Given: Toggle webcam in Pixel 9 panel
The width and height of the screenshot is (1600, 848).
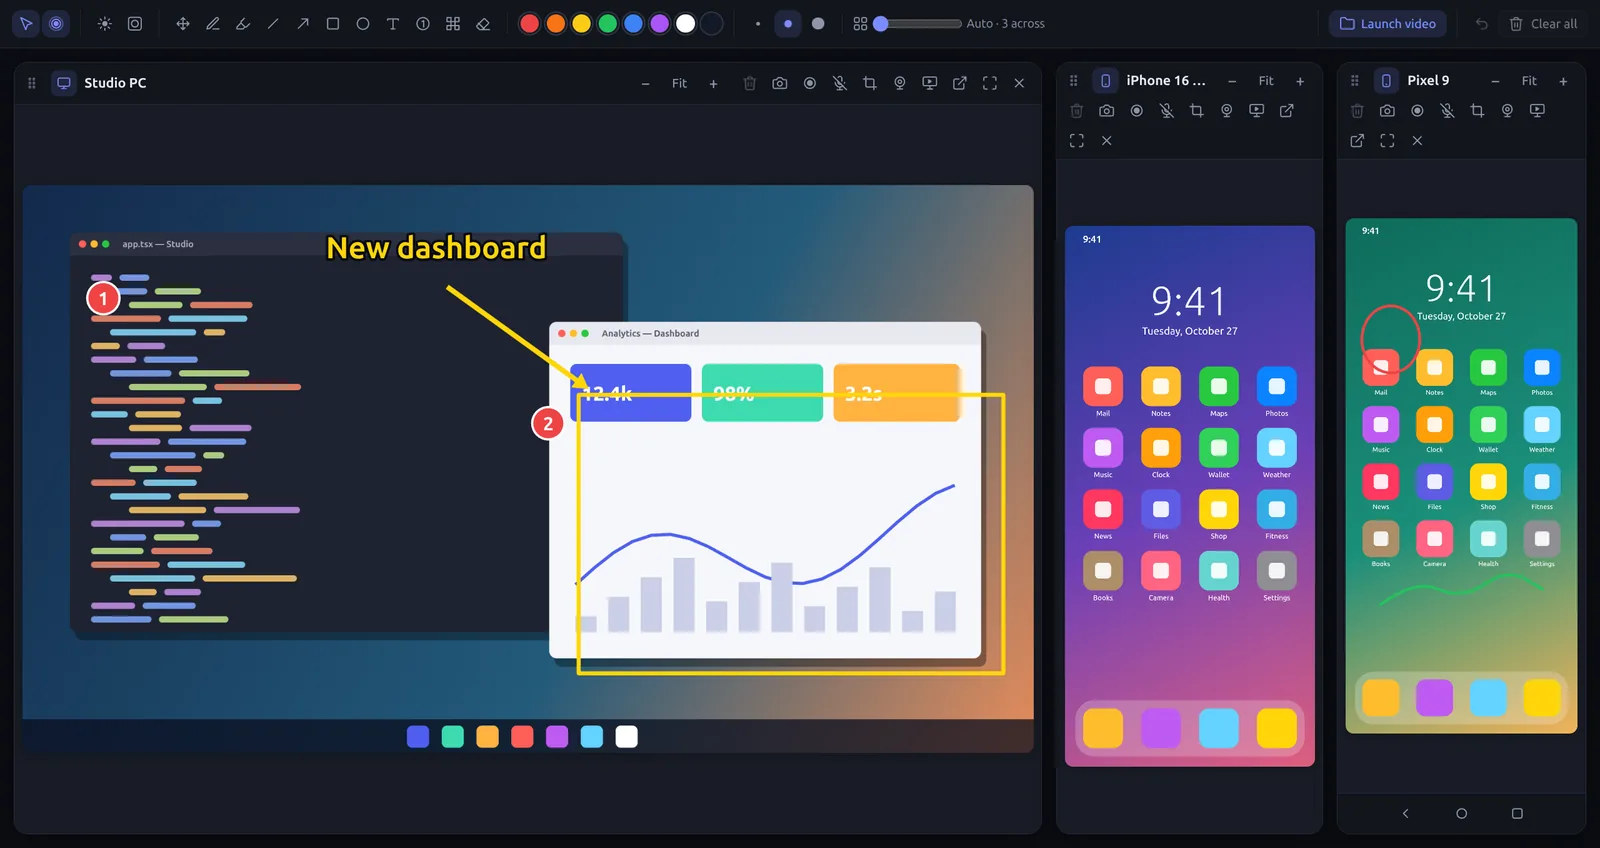Looking at the screenshot, I should 1507,111.
